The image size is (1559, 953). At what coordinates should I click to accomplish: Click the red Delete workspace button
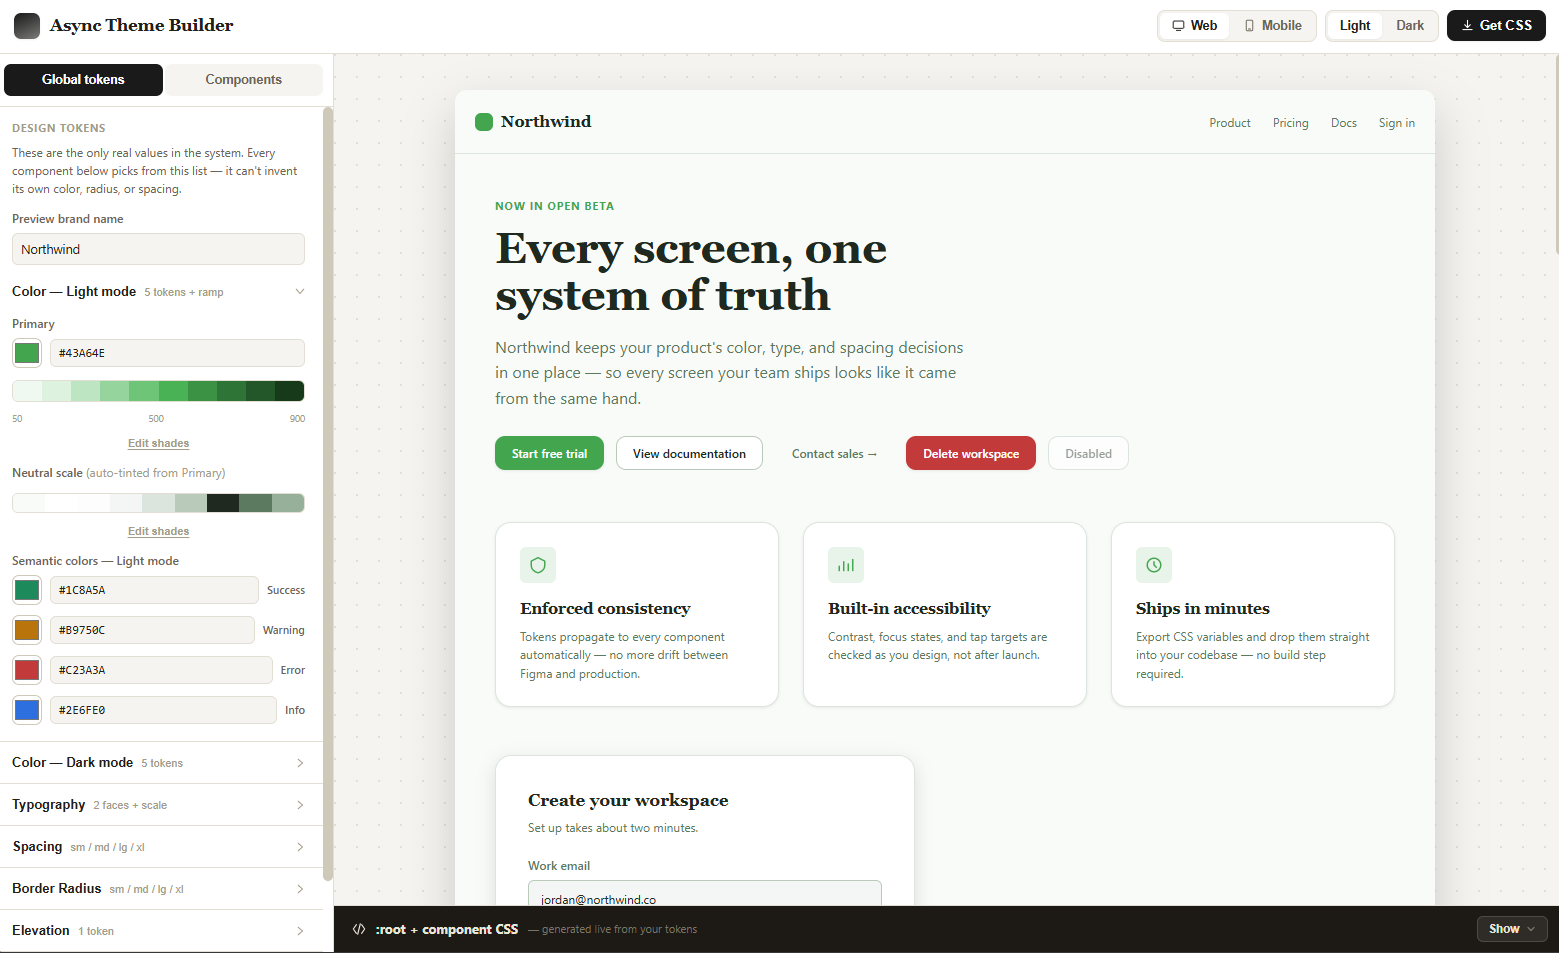[971, 453]
